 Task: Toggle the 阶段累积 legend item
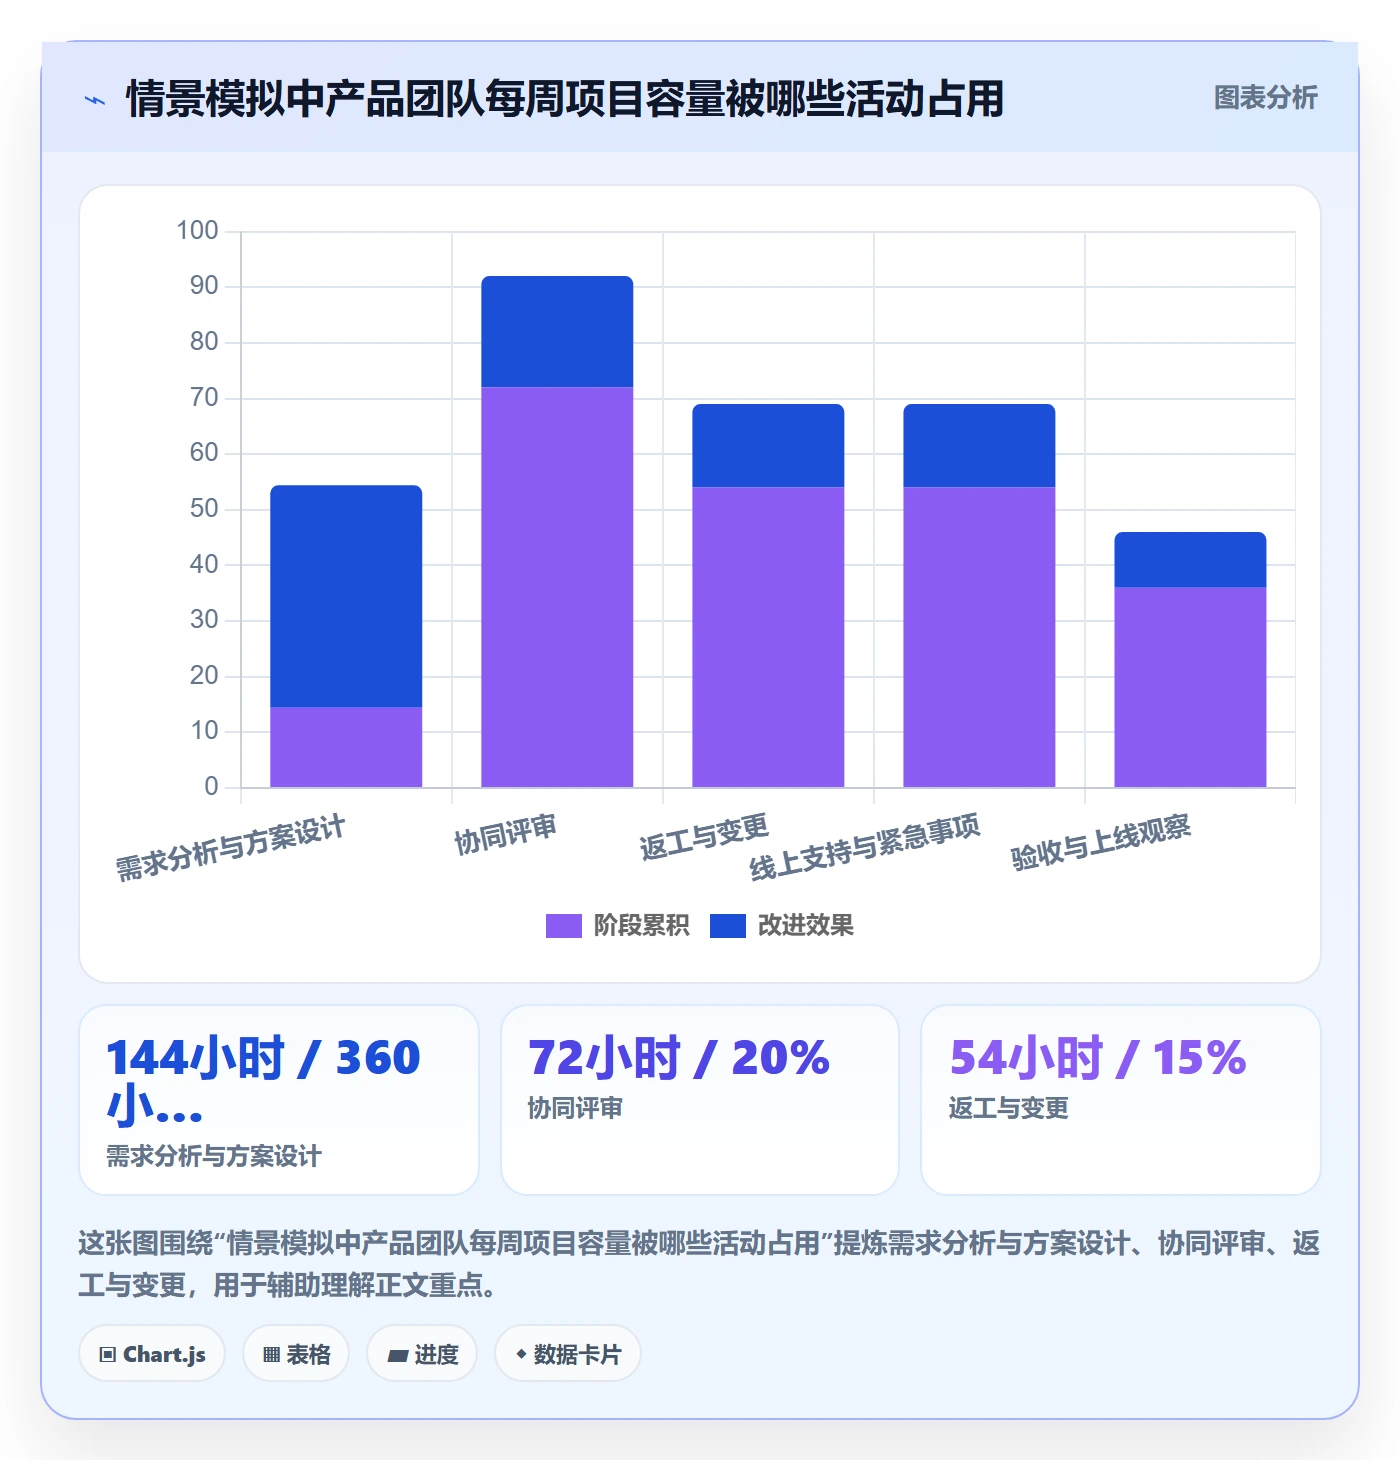coord(617,925)
